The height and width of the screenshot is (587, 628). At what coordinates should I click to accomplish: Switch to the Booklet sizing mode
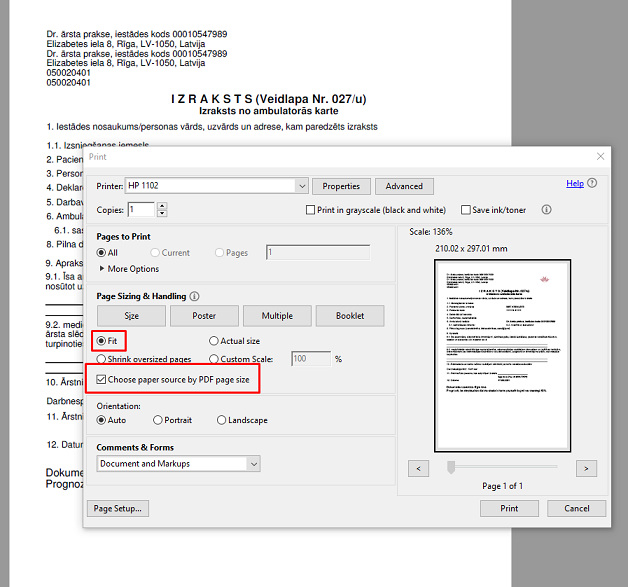350,316
